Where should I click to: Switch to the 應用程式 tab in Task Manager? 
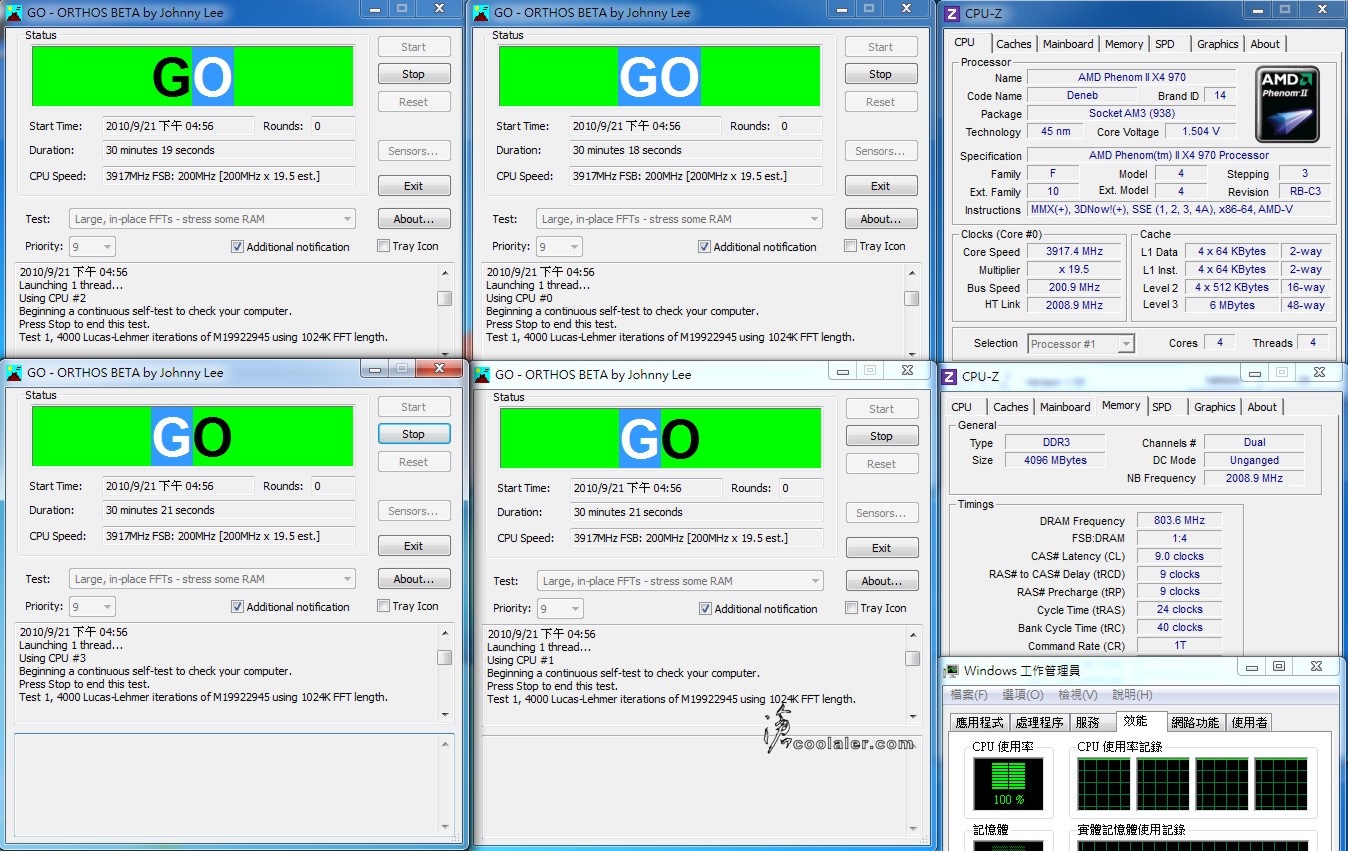[x=980, y=722]
